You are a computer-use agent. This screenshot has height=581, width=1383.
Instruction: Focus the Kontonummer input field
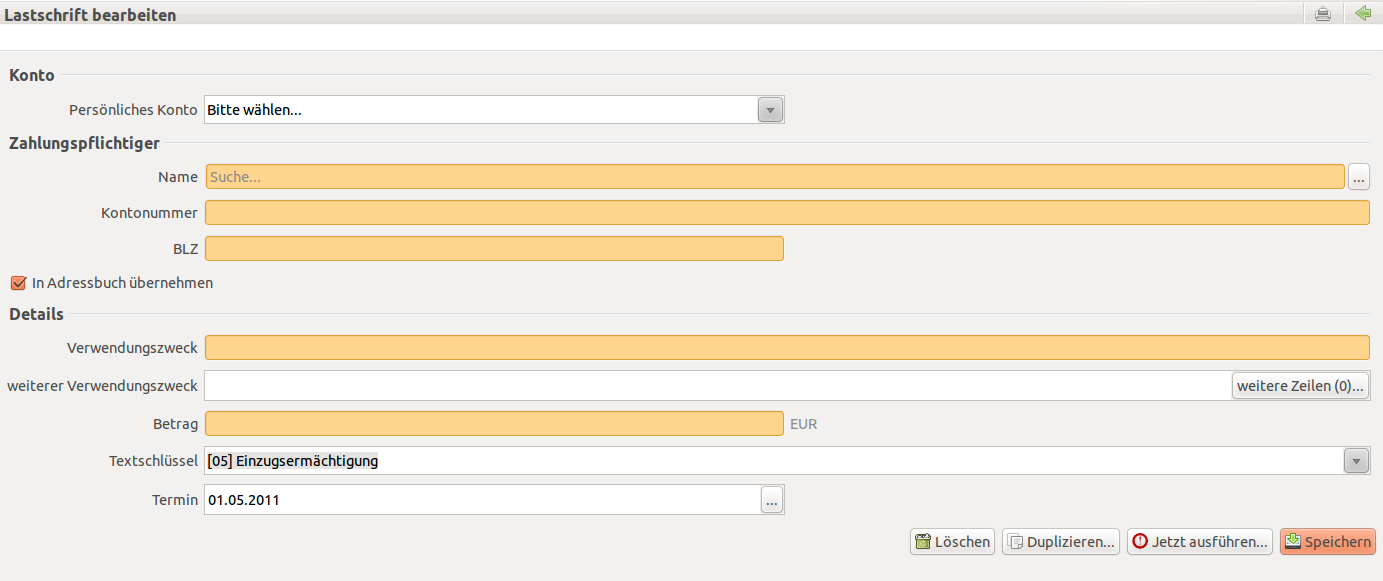[x=787, y=213]
